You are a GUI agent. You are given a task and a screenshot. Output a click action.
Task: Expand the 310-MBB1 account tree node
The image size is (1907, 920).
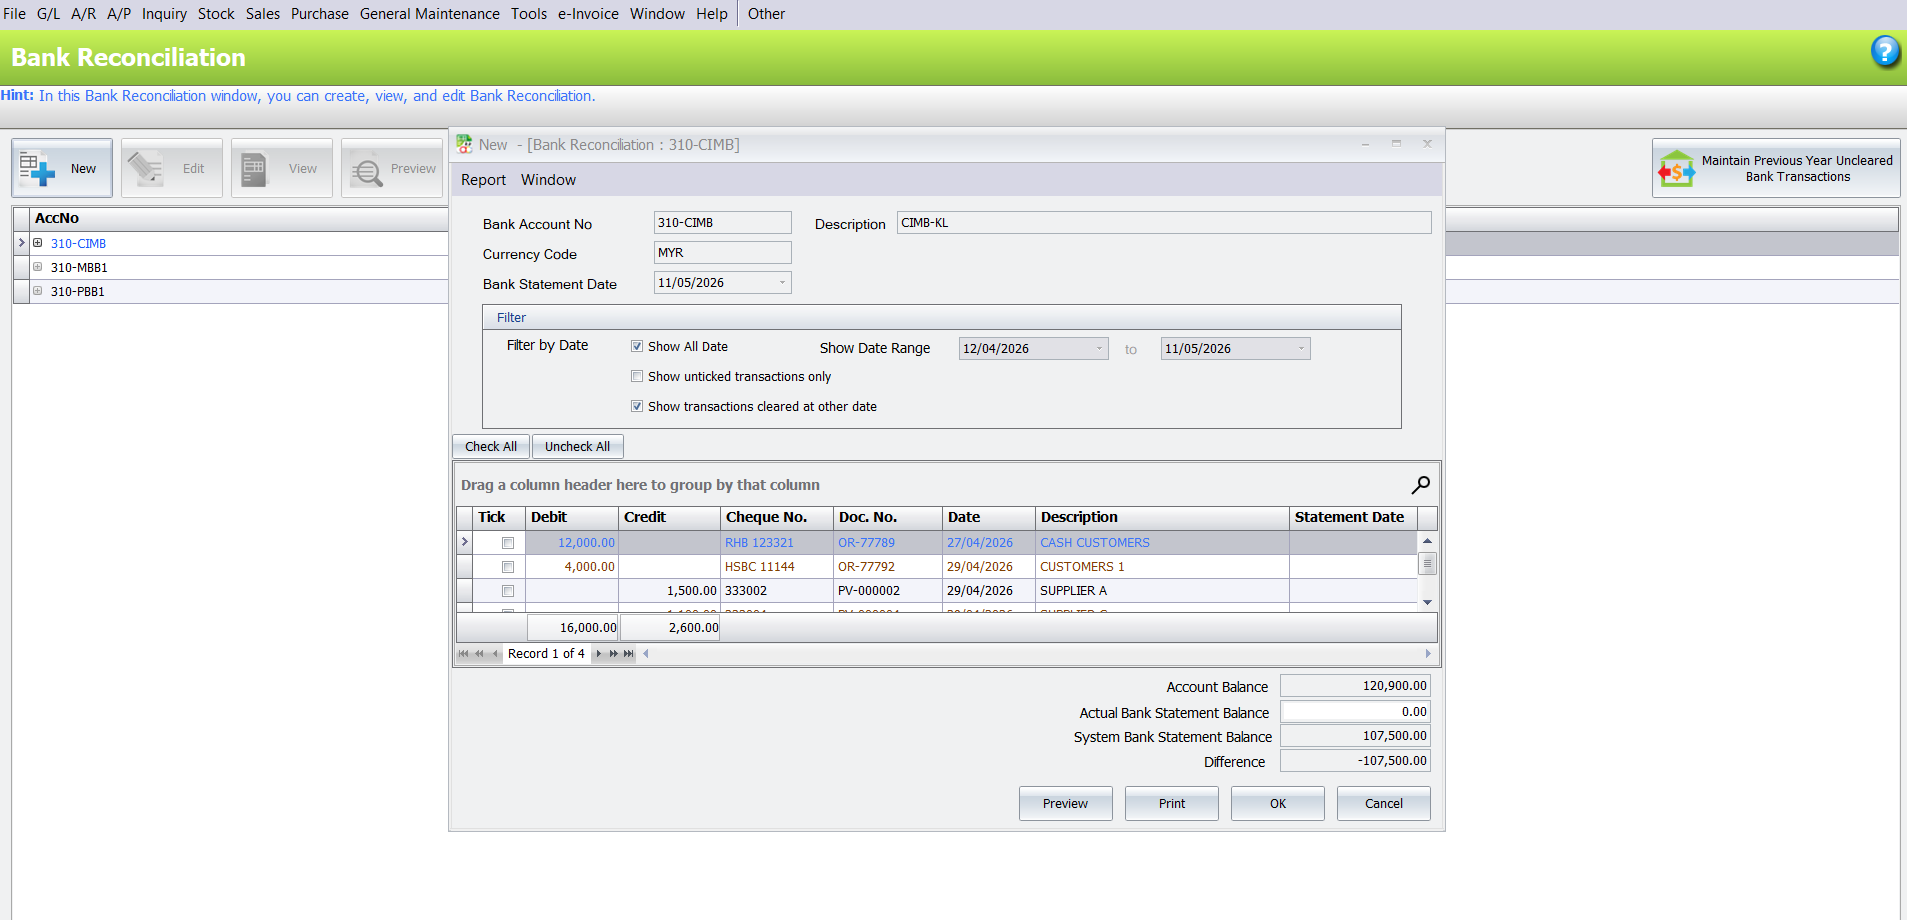click(x=38, y=267)
